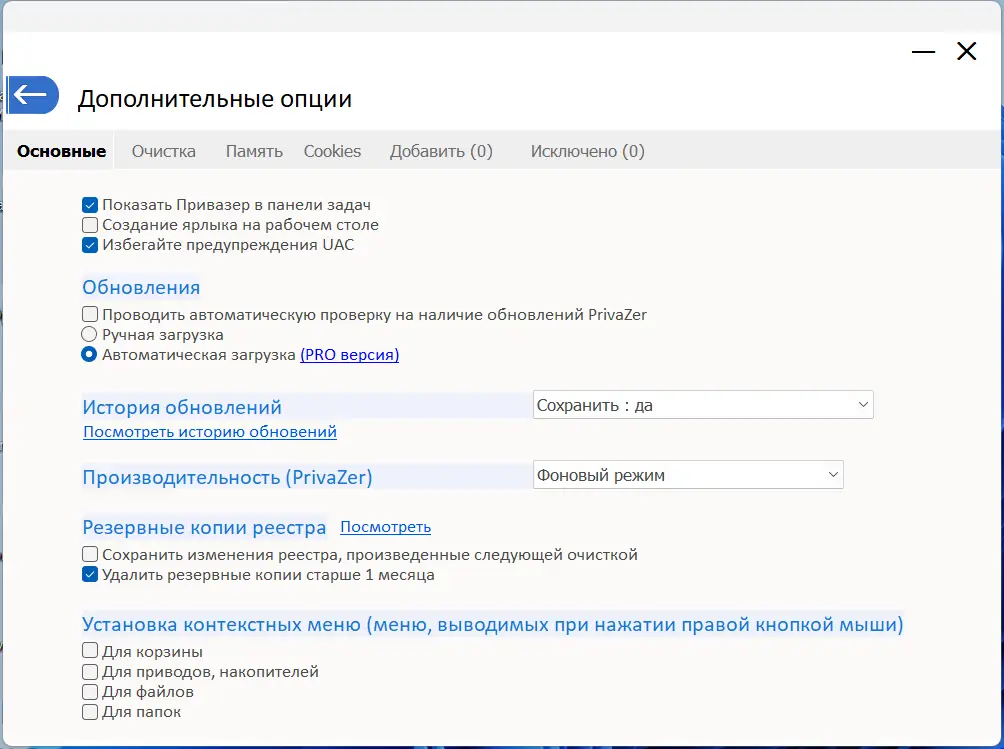Screen dimensions: 1004x749
Task: Toggle Избегайте предупреждения UAC checkbox
Action: pos(90,245)
